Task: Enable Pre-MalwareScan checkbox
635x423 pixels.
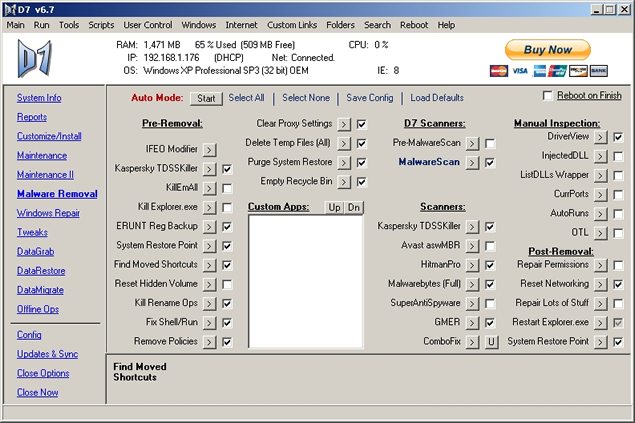Action: point(490,143)
